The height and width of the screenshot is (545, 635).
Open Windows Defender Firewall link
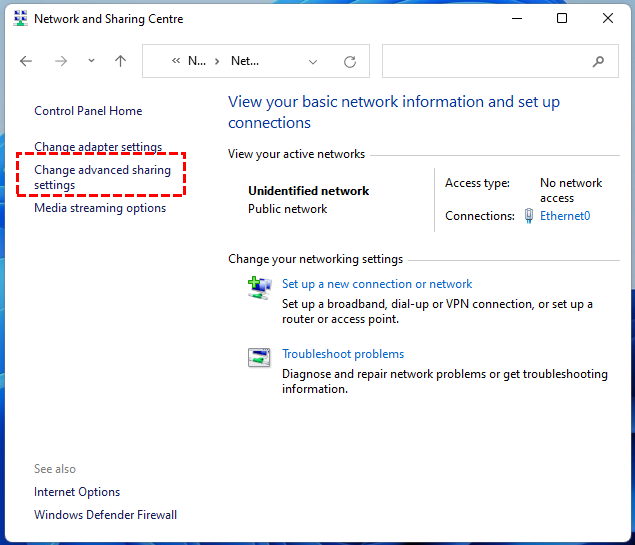105,515
